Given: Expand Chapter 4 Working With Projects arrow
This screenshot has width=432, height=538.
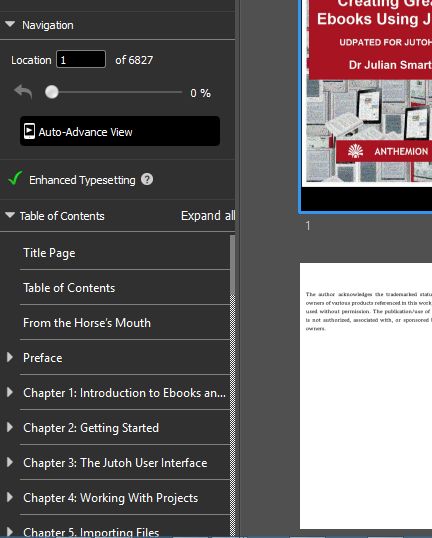Looking at the screenshot, I should (x=10, y=497).
